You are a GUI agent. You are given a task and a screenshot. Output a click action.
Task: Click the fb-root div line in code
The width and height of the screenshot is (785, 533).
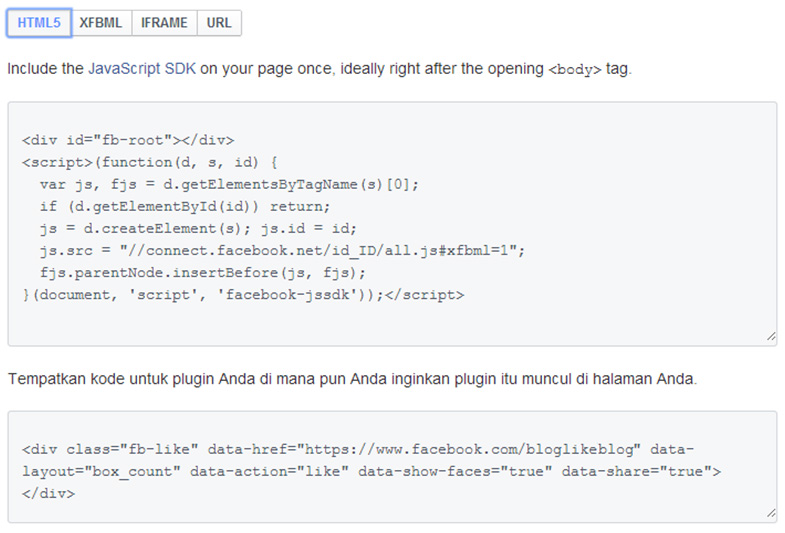point(127,140)
